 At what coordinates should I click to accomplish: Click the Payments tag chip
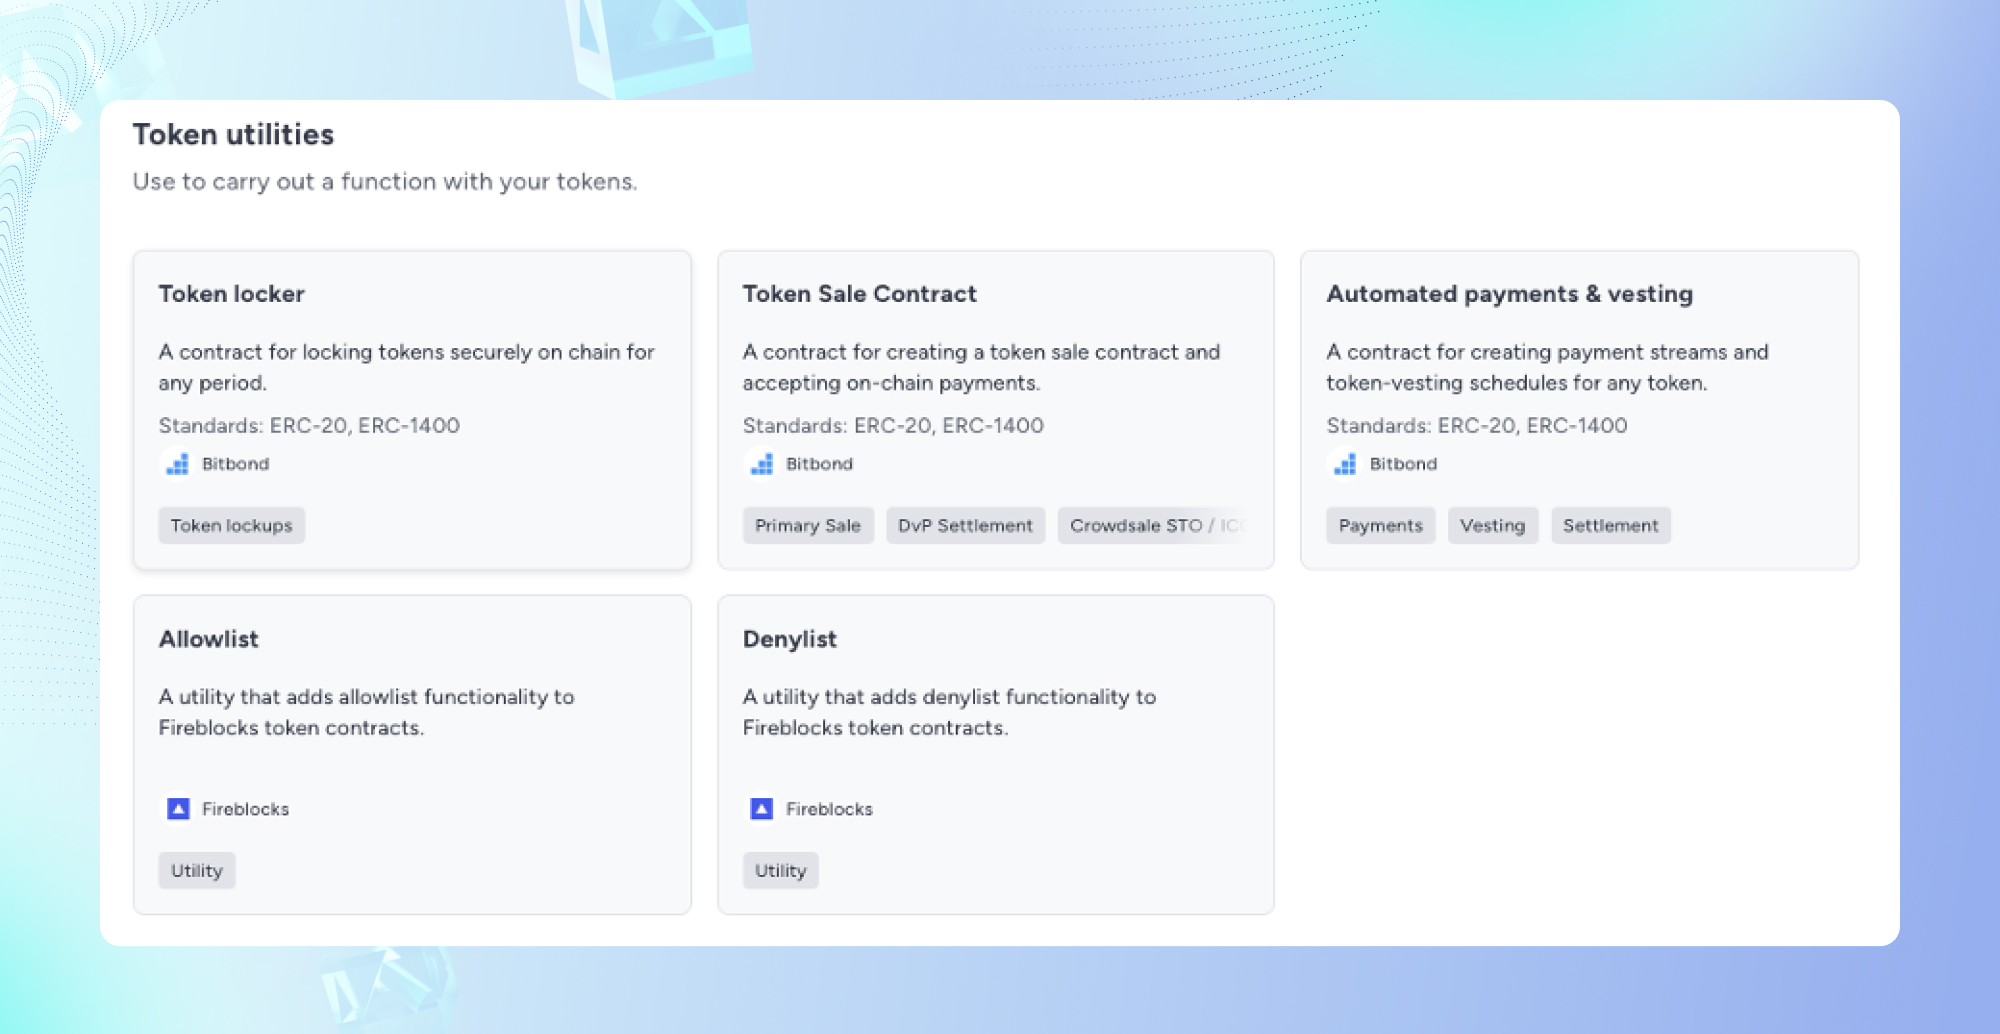pyautogui.click(x=1380, y=525)
